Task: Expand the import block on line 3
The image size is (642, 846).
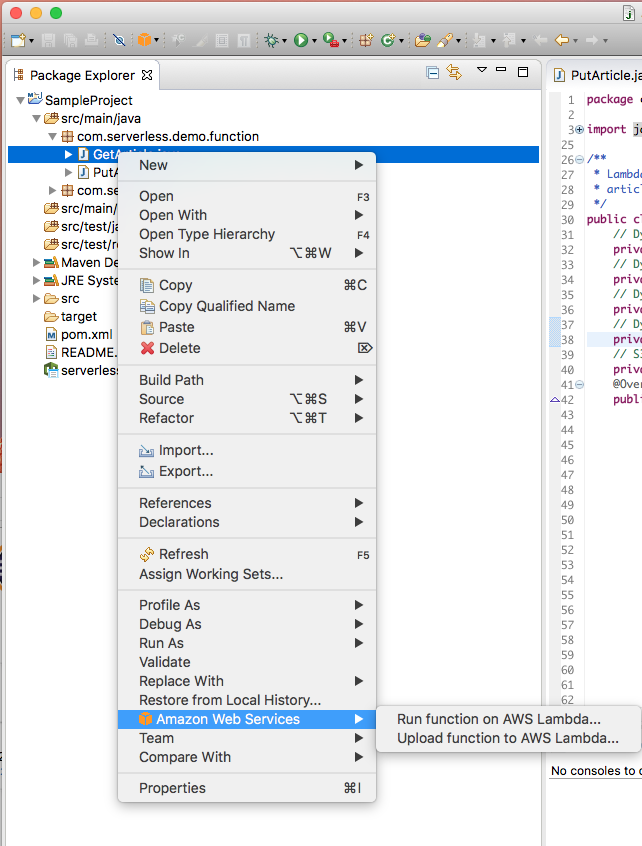Action: click(579, 129)
